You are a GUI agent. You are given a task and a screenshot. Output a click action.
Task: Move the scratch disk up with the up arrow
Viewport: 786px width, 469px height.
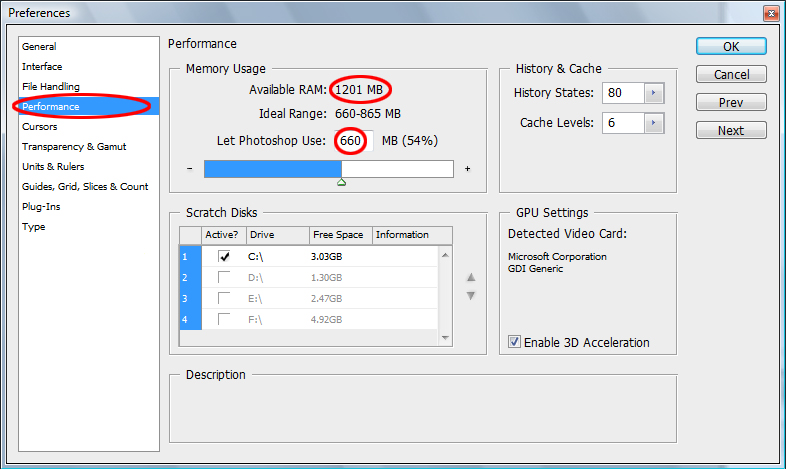(471, 278)
